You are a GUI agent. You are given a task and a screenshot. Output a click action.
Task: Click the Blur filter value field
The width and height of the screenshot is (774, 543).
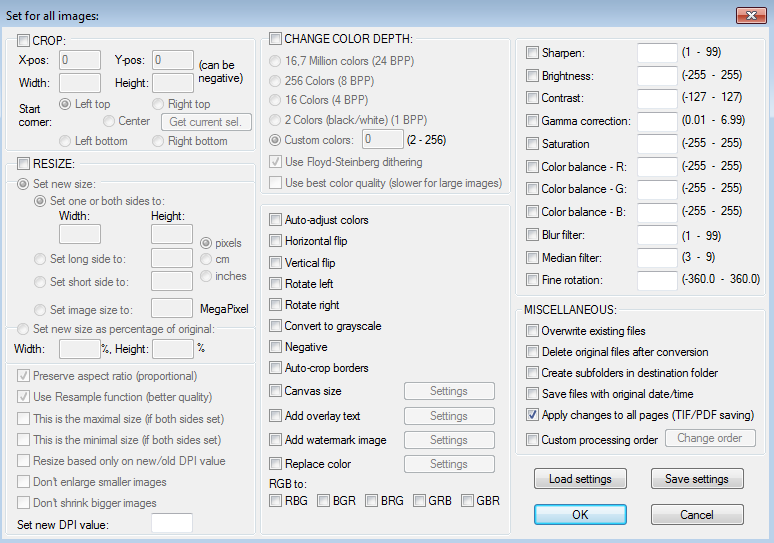point(657,234)
